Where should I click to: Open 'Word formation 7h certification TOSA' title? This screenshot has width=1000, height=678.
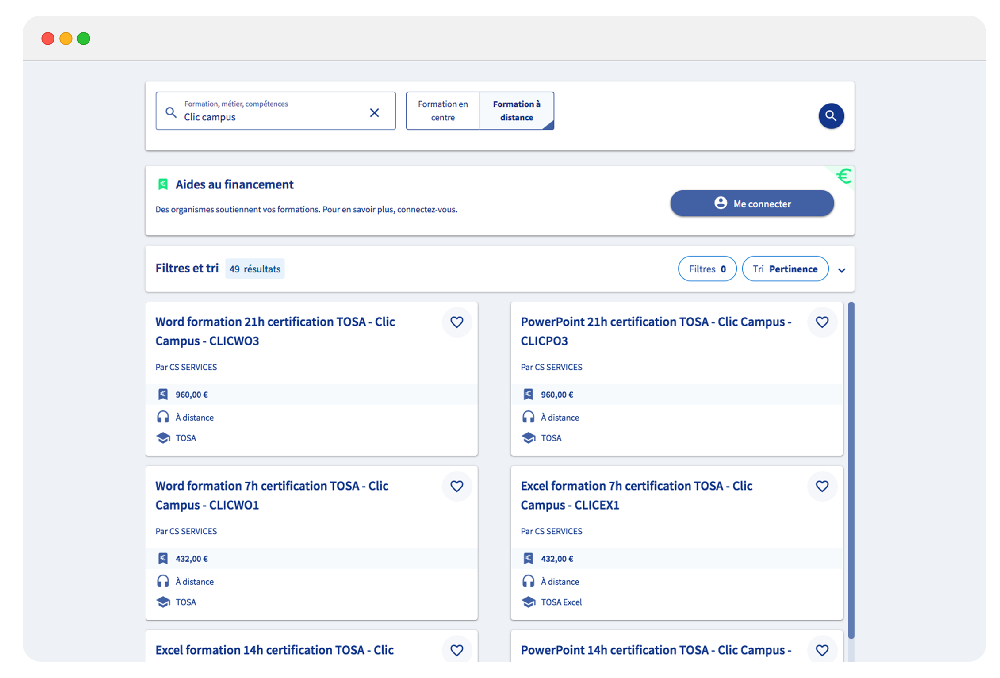[272, 495]
